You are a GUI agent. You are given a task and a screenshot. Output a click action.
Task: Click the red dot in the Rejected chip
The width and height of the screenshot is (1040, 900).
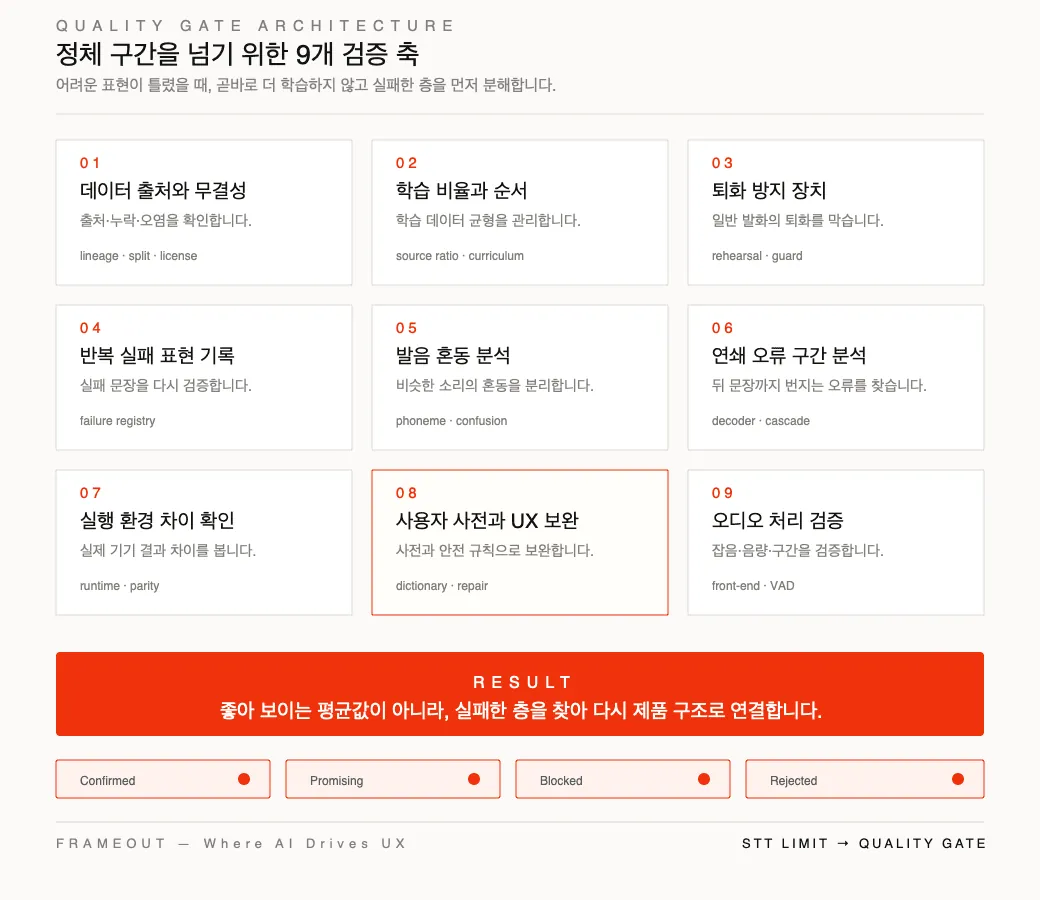pos(958,779)
